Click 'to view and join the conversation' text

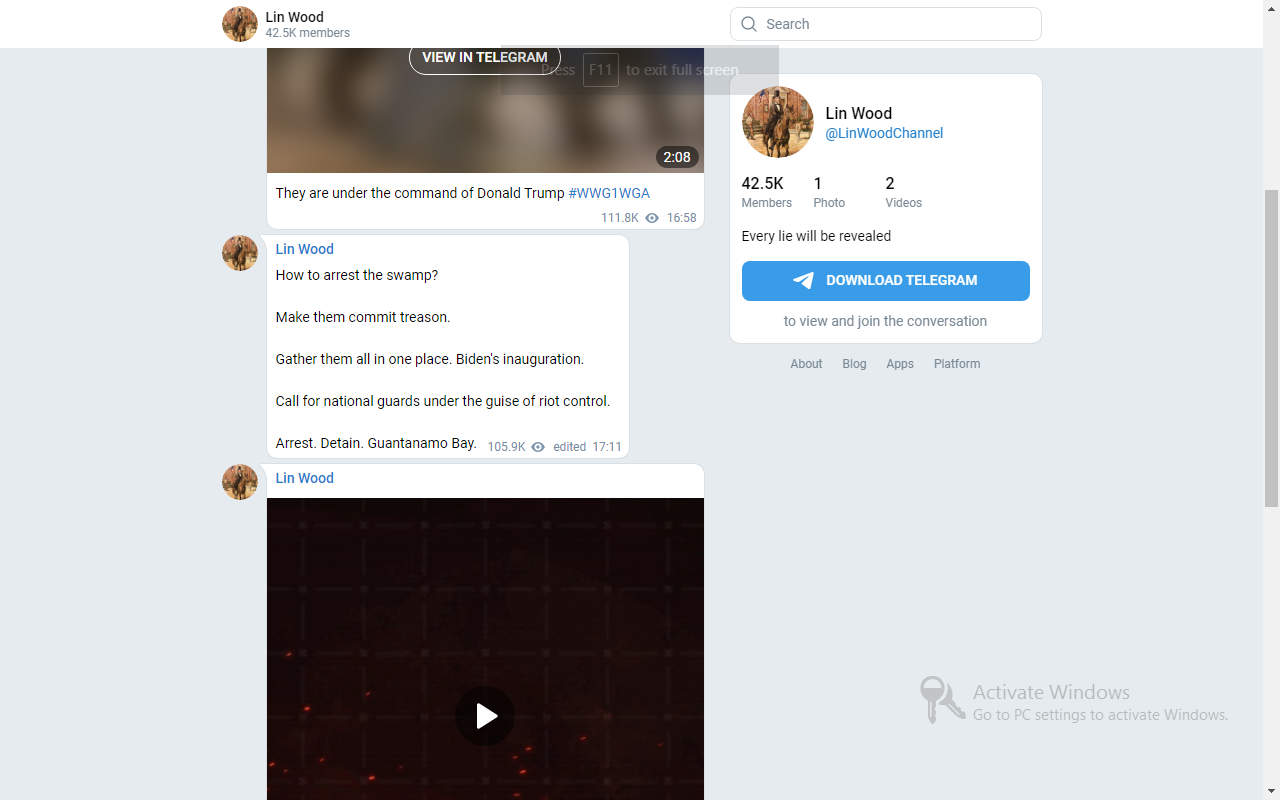tap(885, 321)
